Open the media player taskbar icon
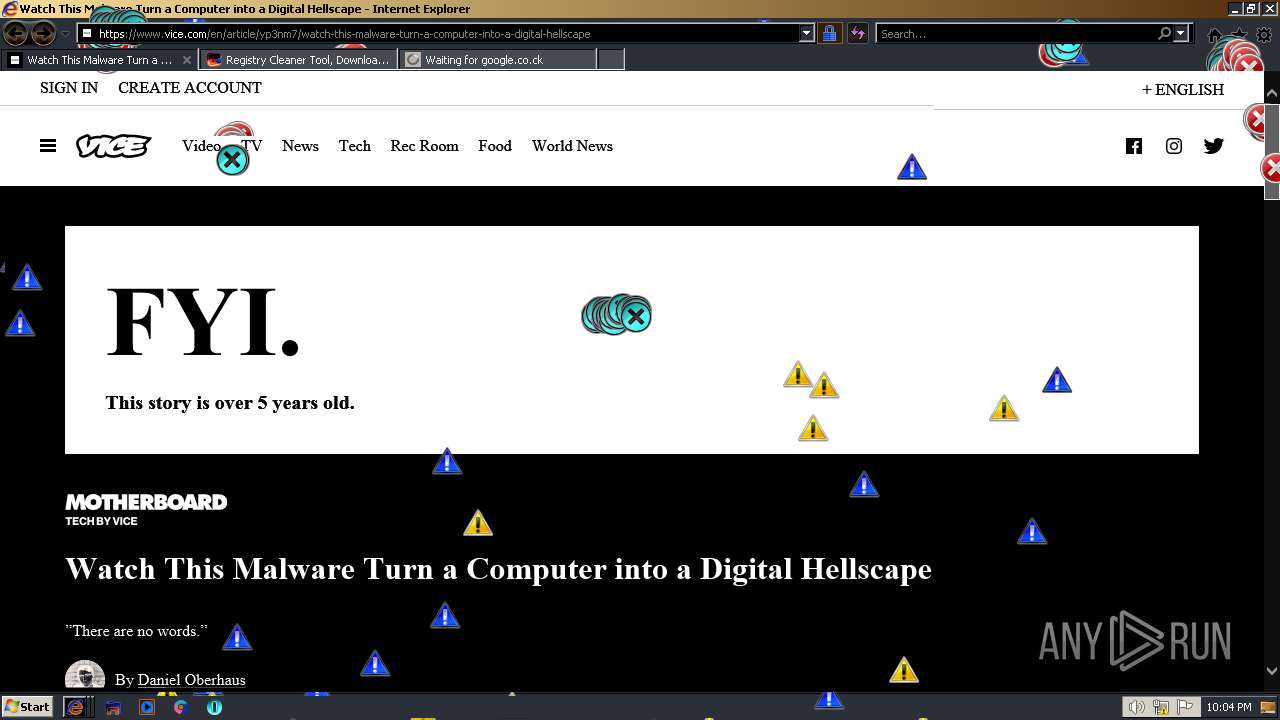Viewport: 1280px width, 720px height. point(147,707)
